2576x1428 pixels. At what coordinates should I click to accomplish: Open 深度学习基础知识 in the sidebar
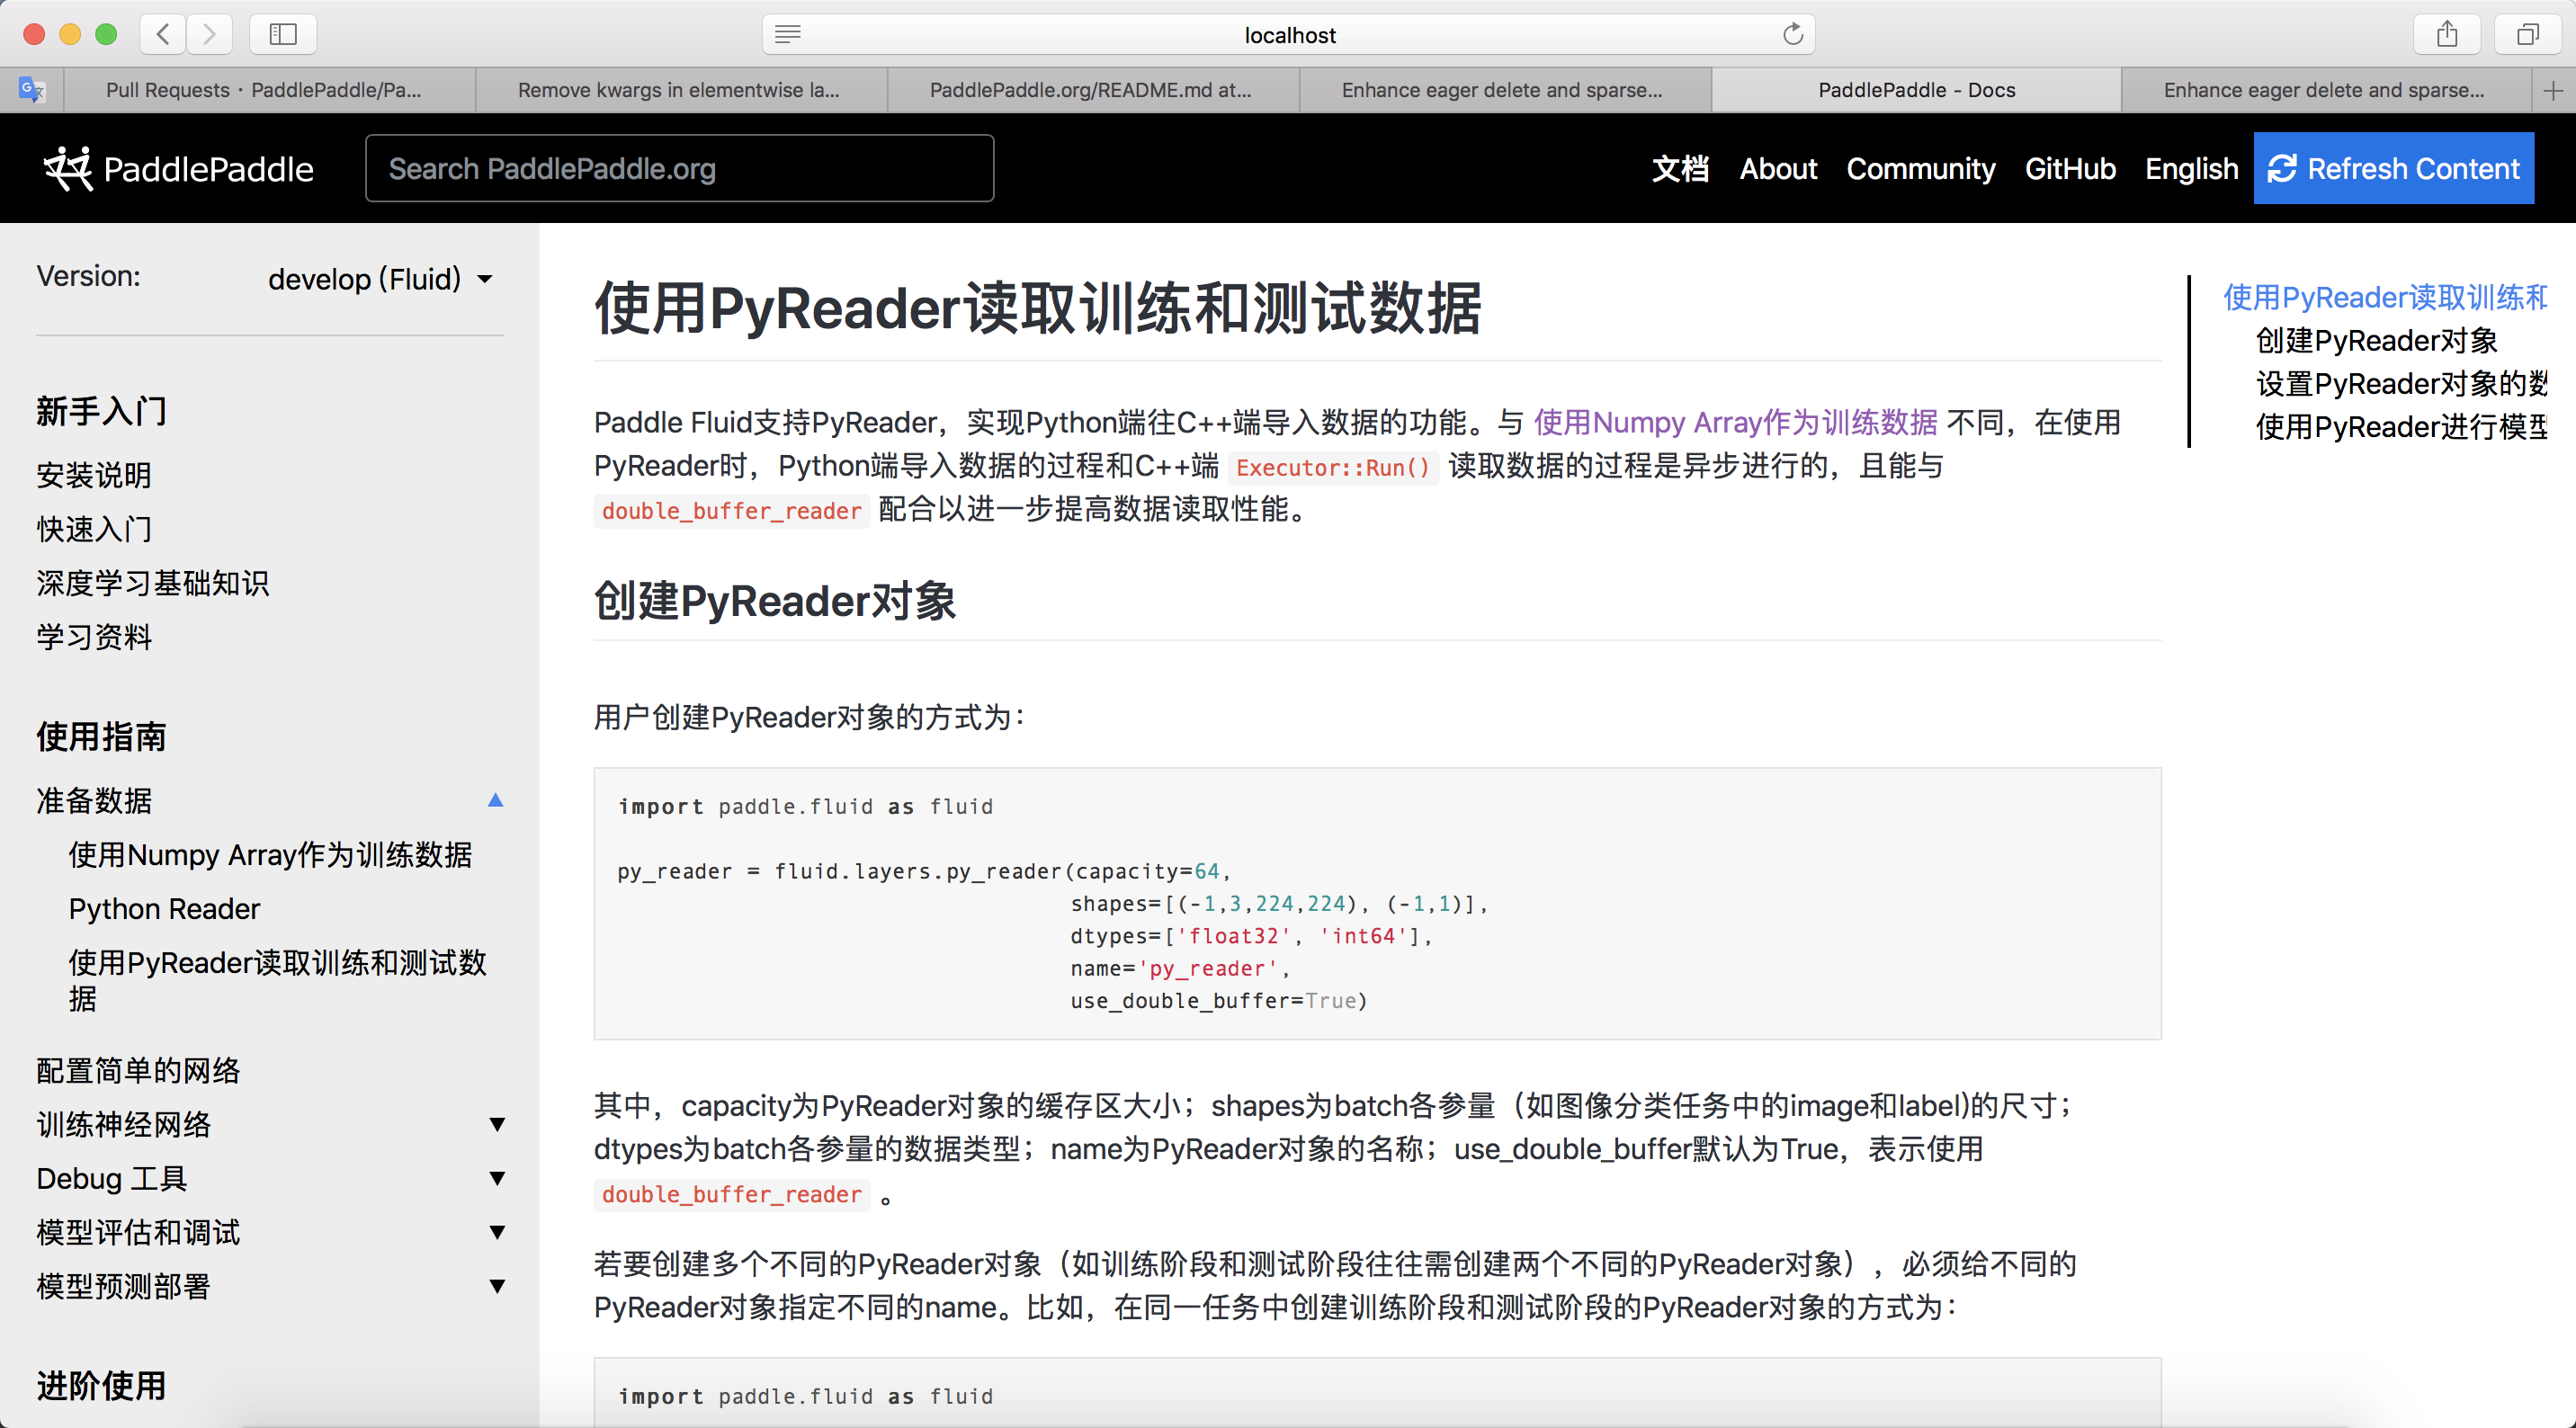tap(153, 583)
